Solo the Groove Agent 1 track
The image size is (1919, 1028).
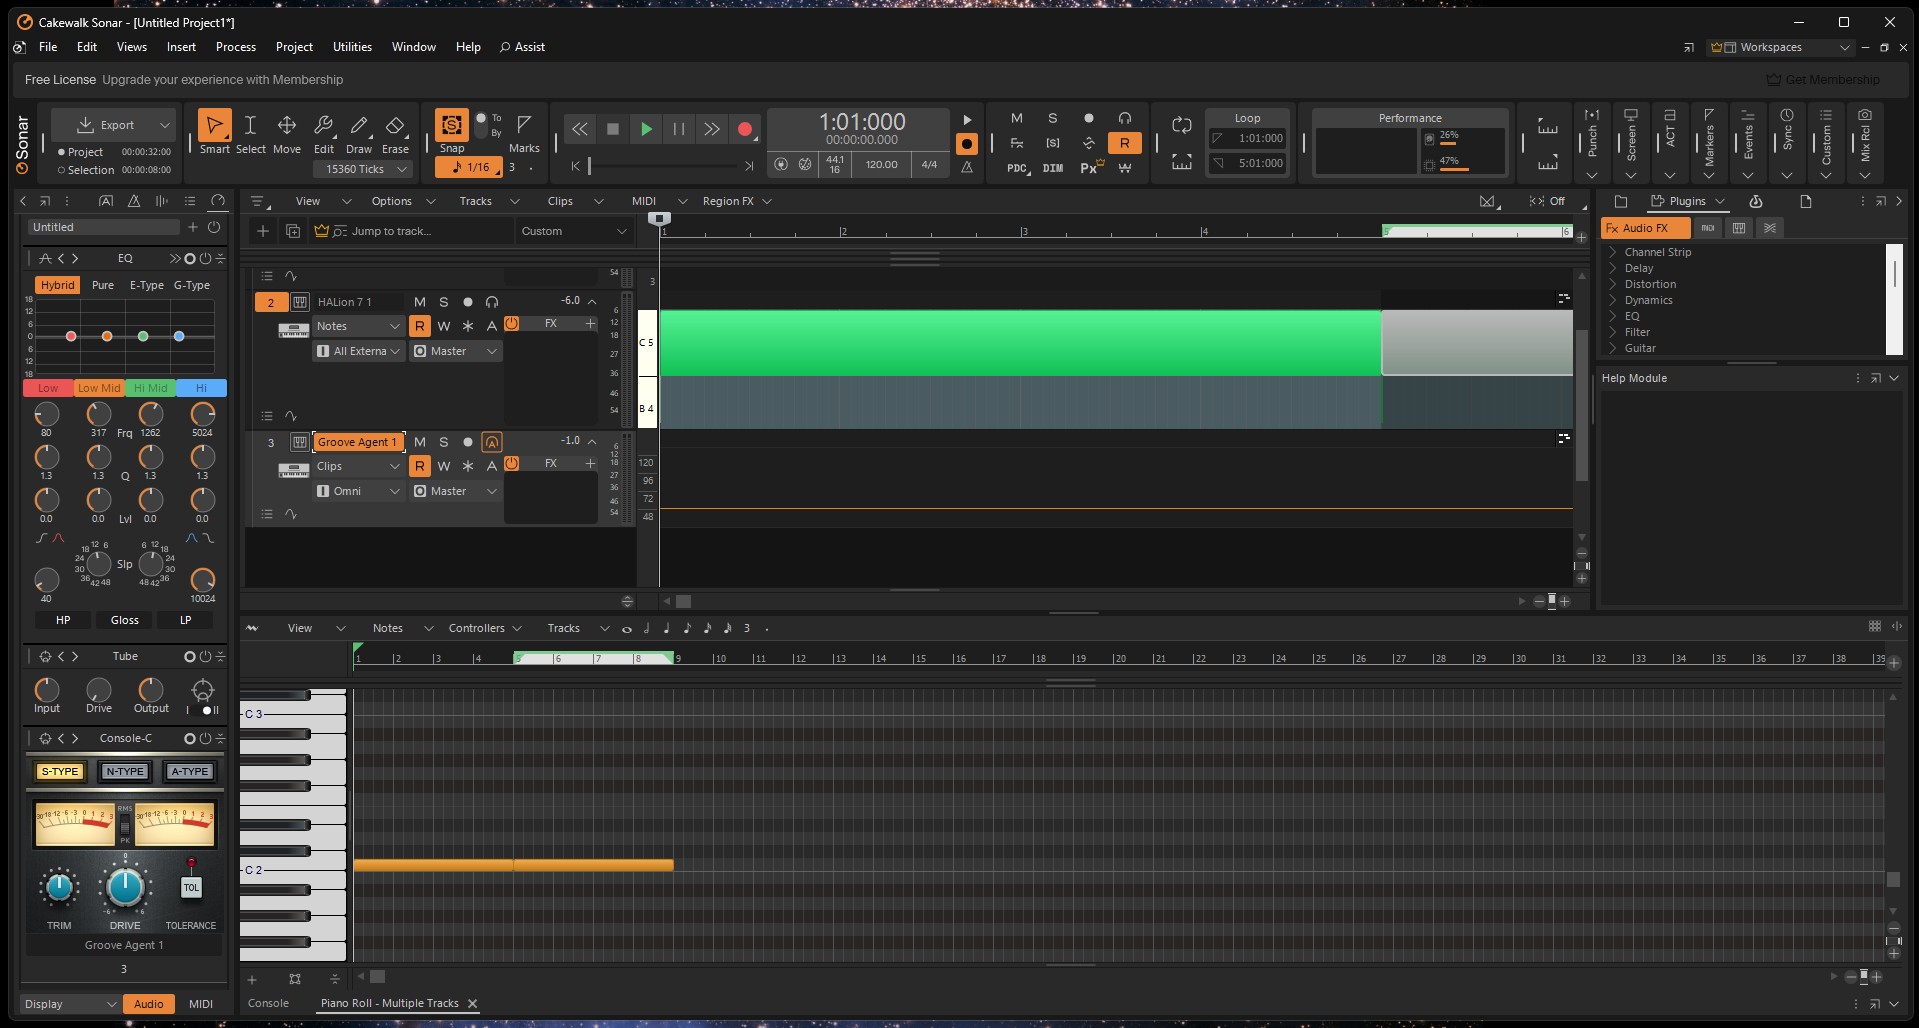444,442
